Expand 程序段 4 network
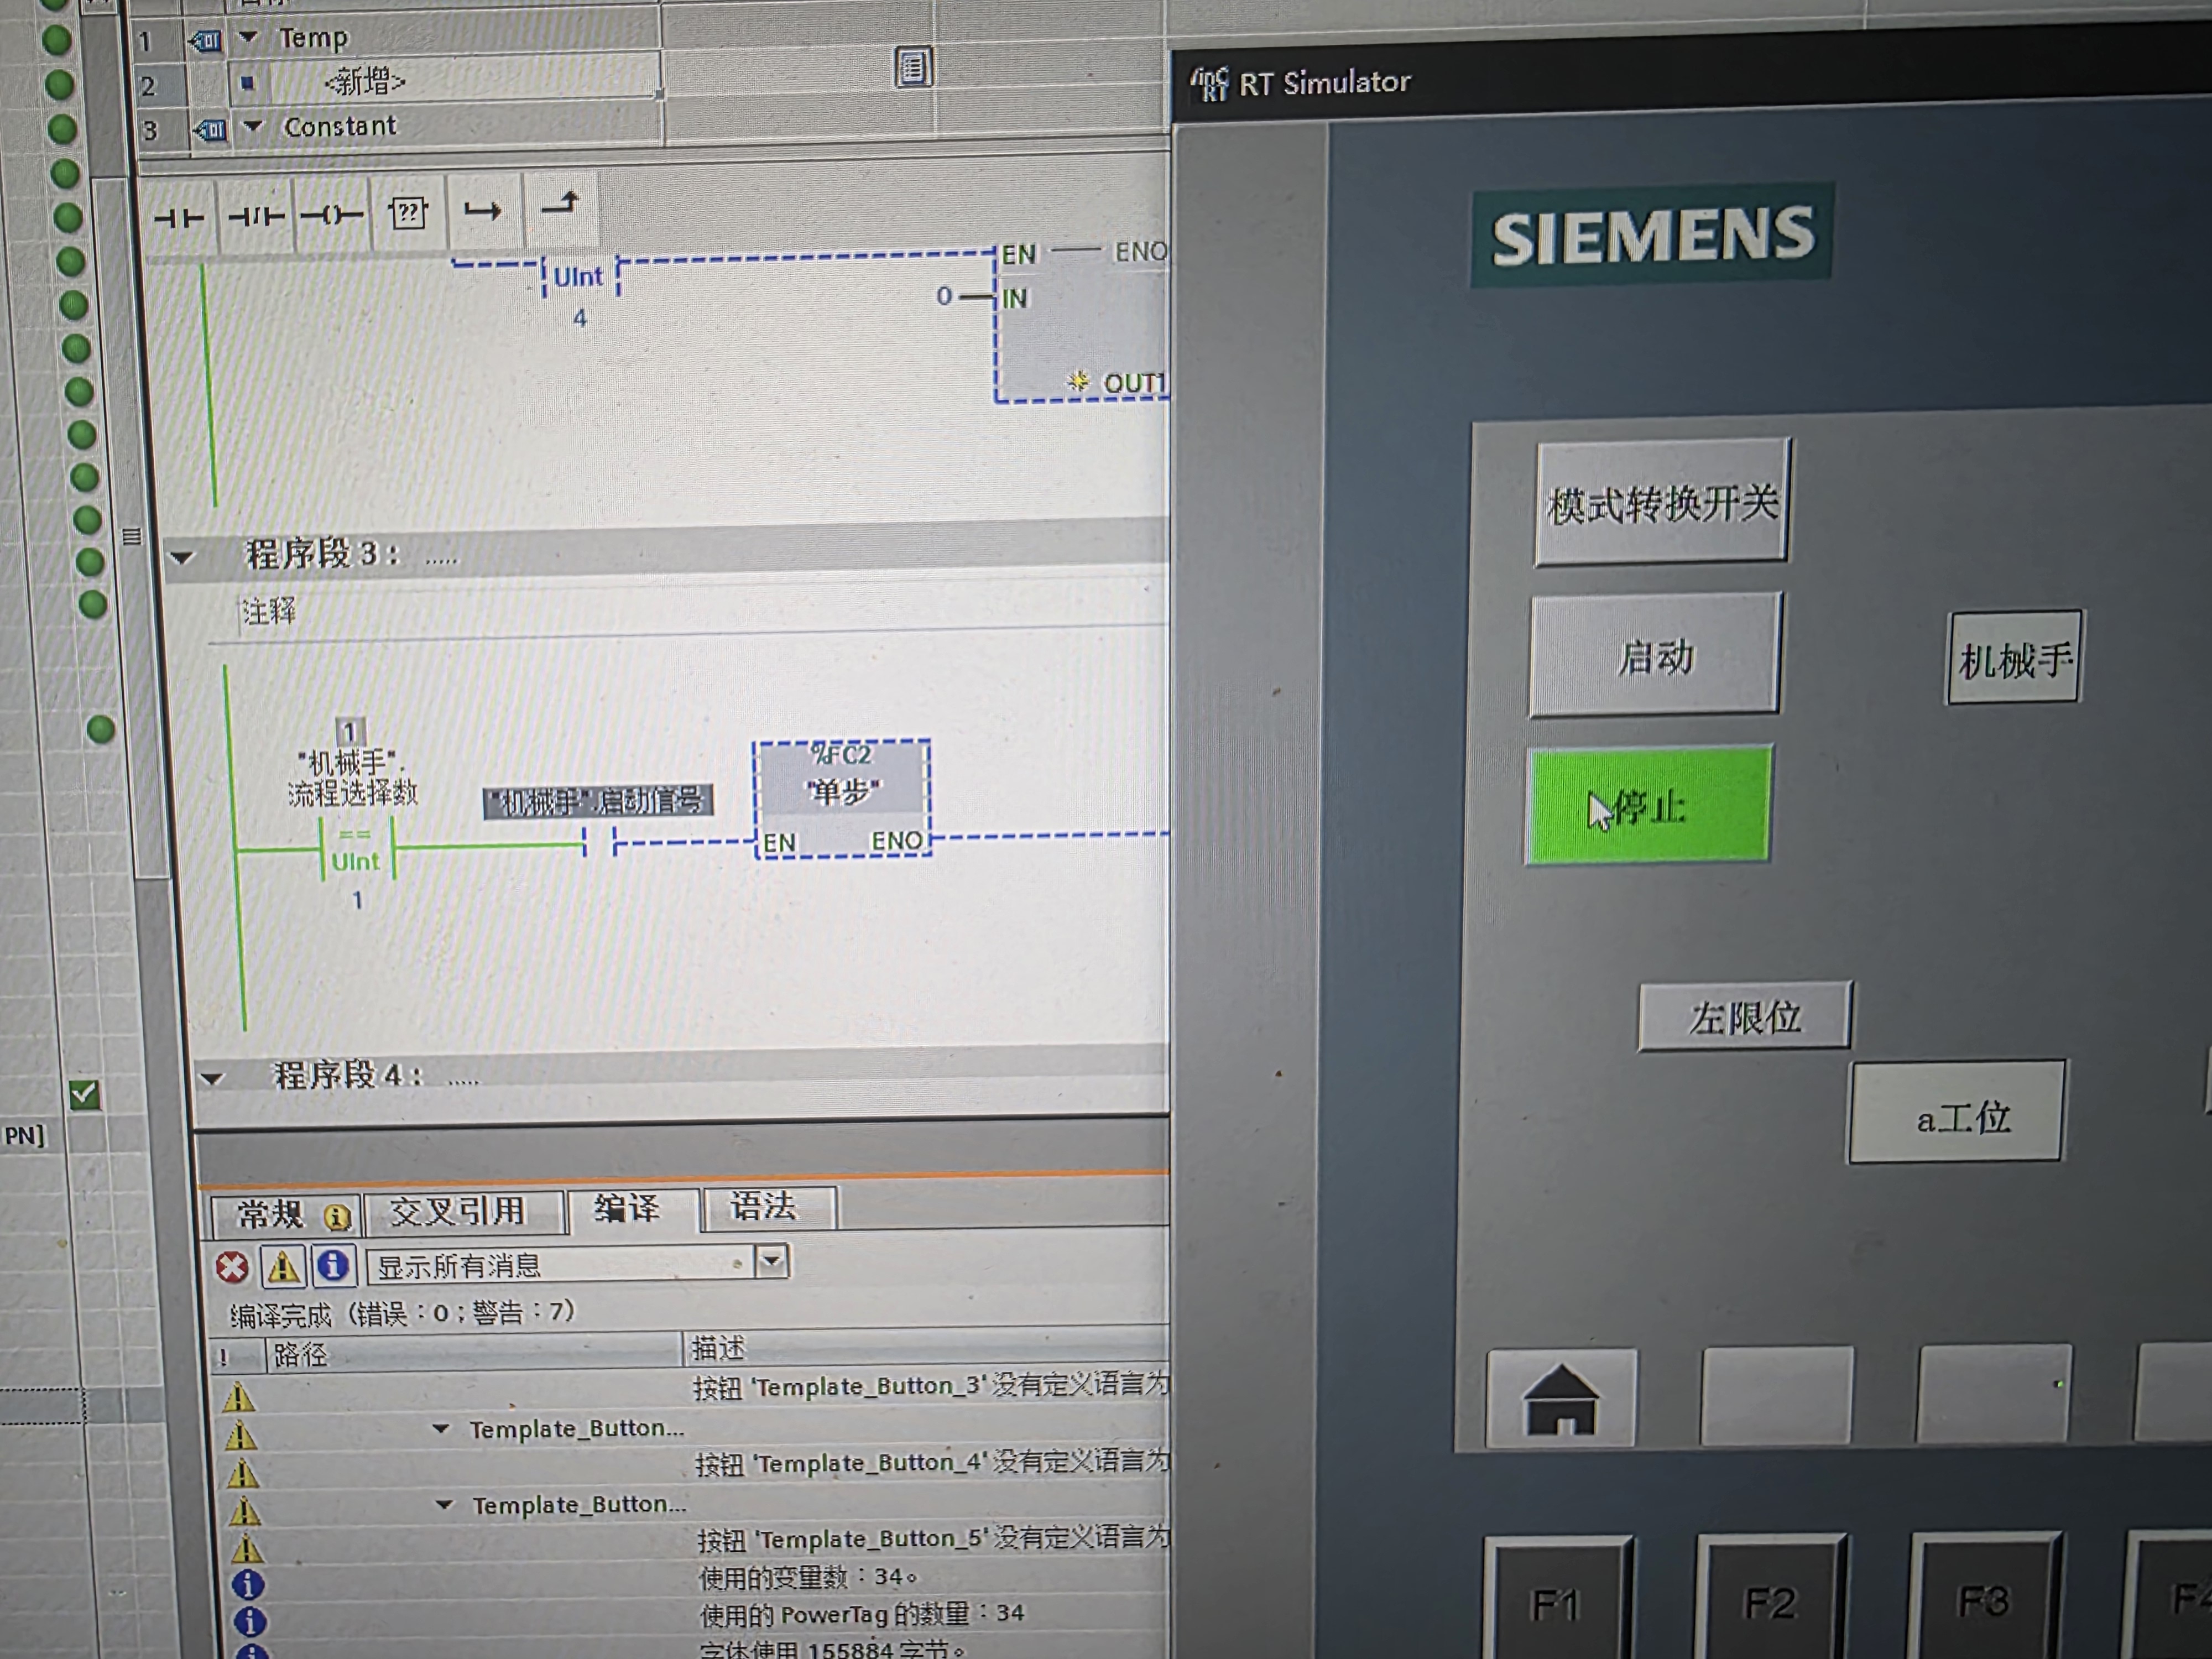 212,1078
